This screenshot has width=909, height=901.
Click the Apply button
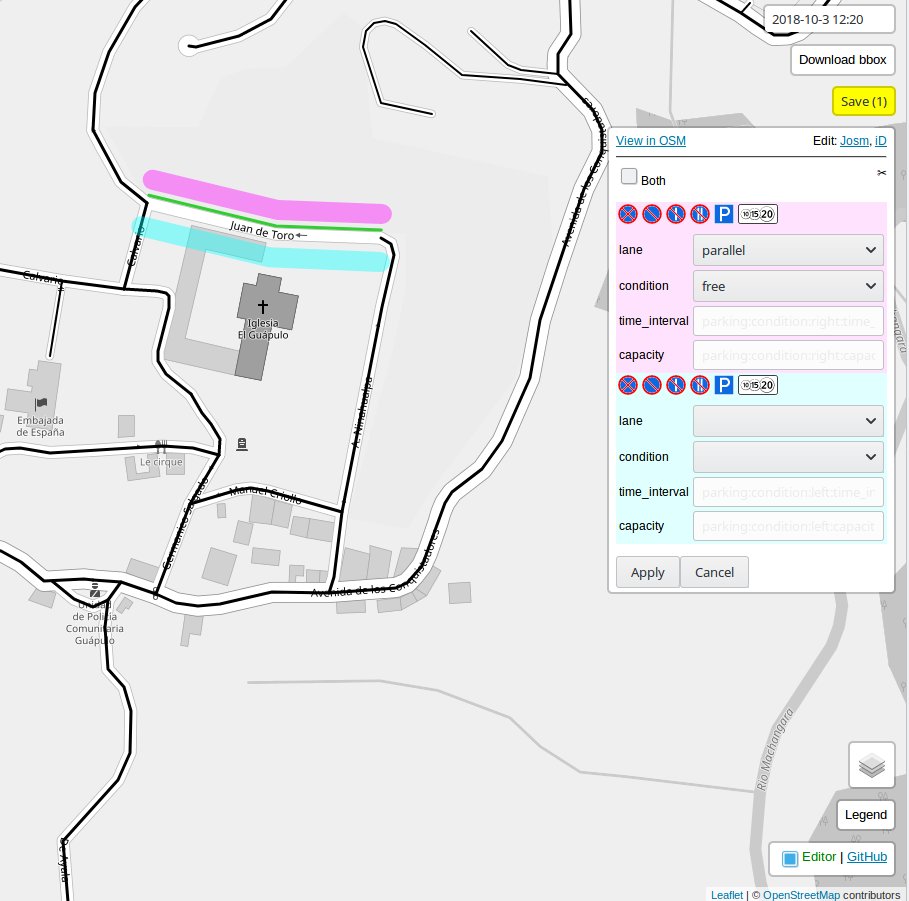pyautogui.click(x=647, y=572)
